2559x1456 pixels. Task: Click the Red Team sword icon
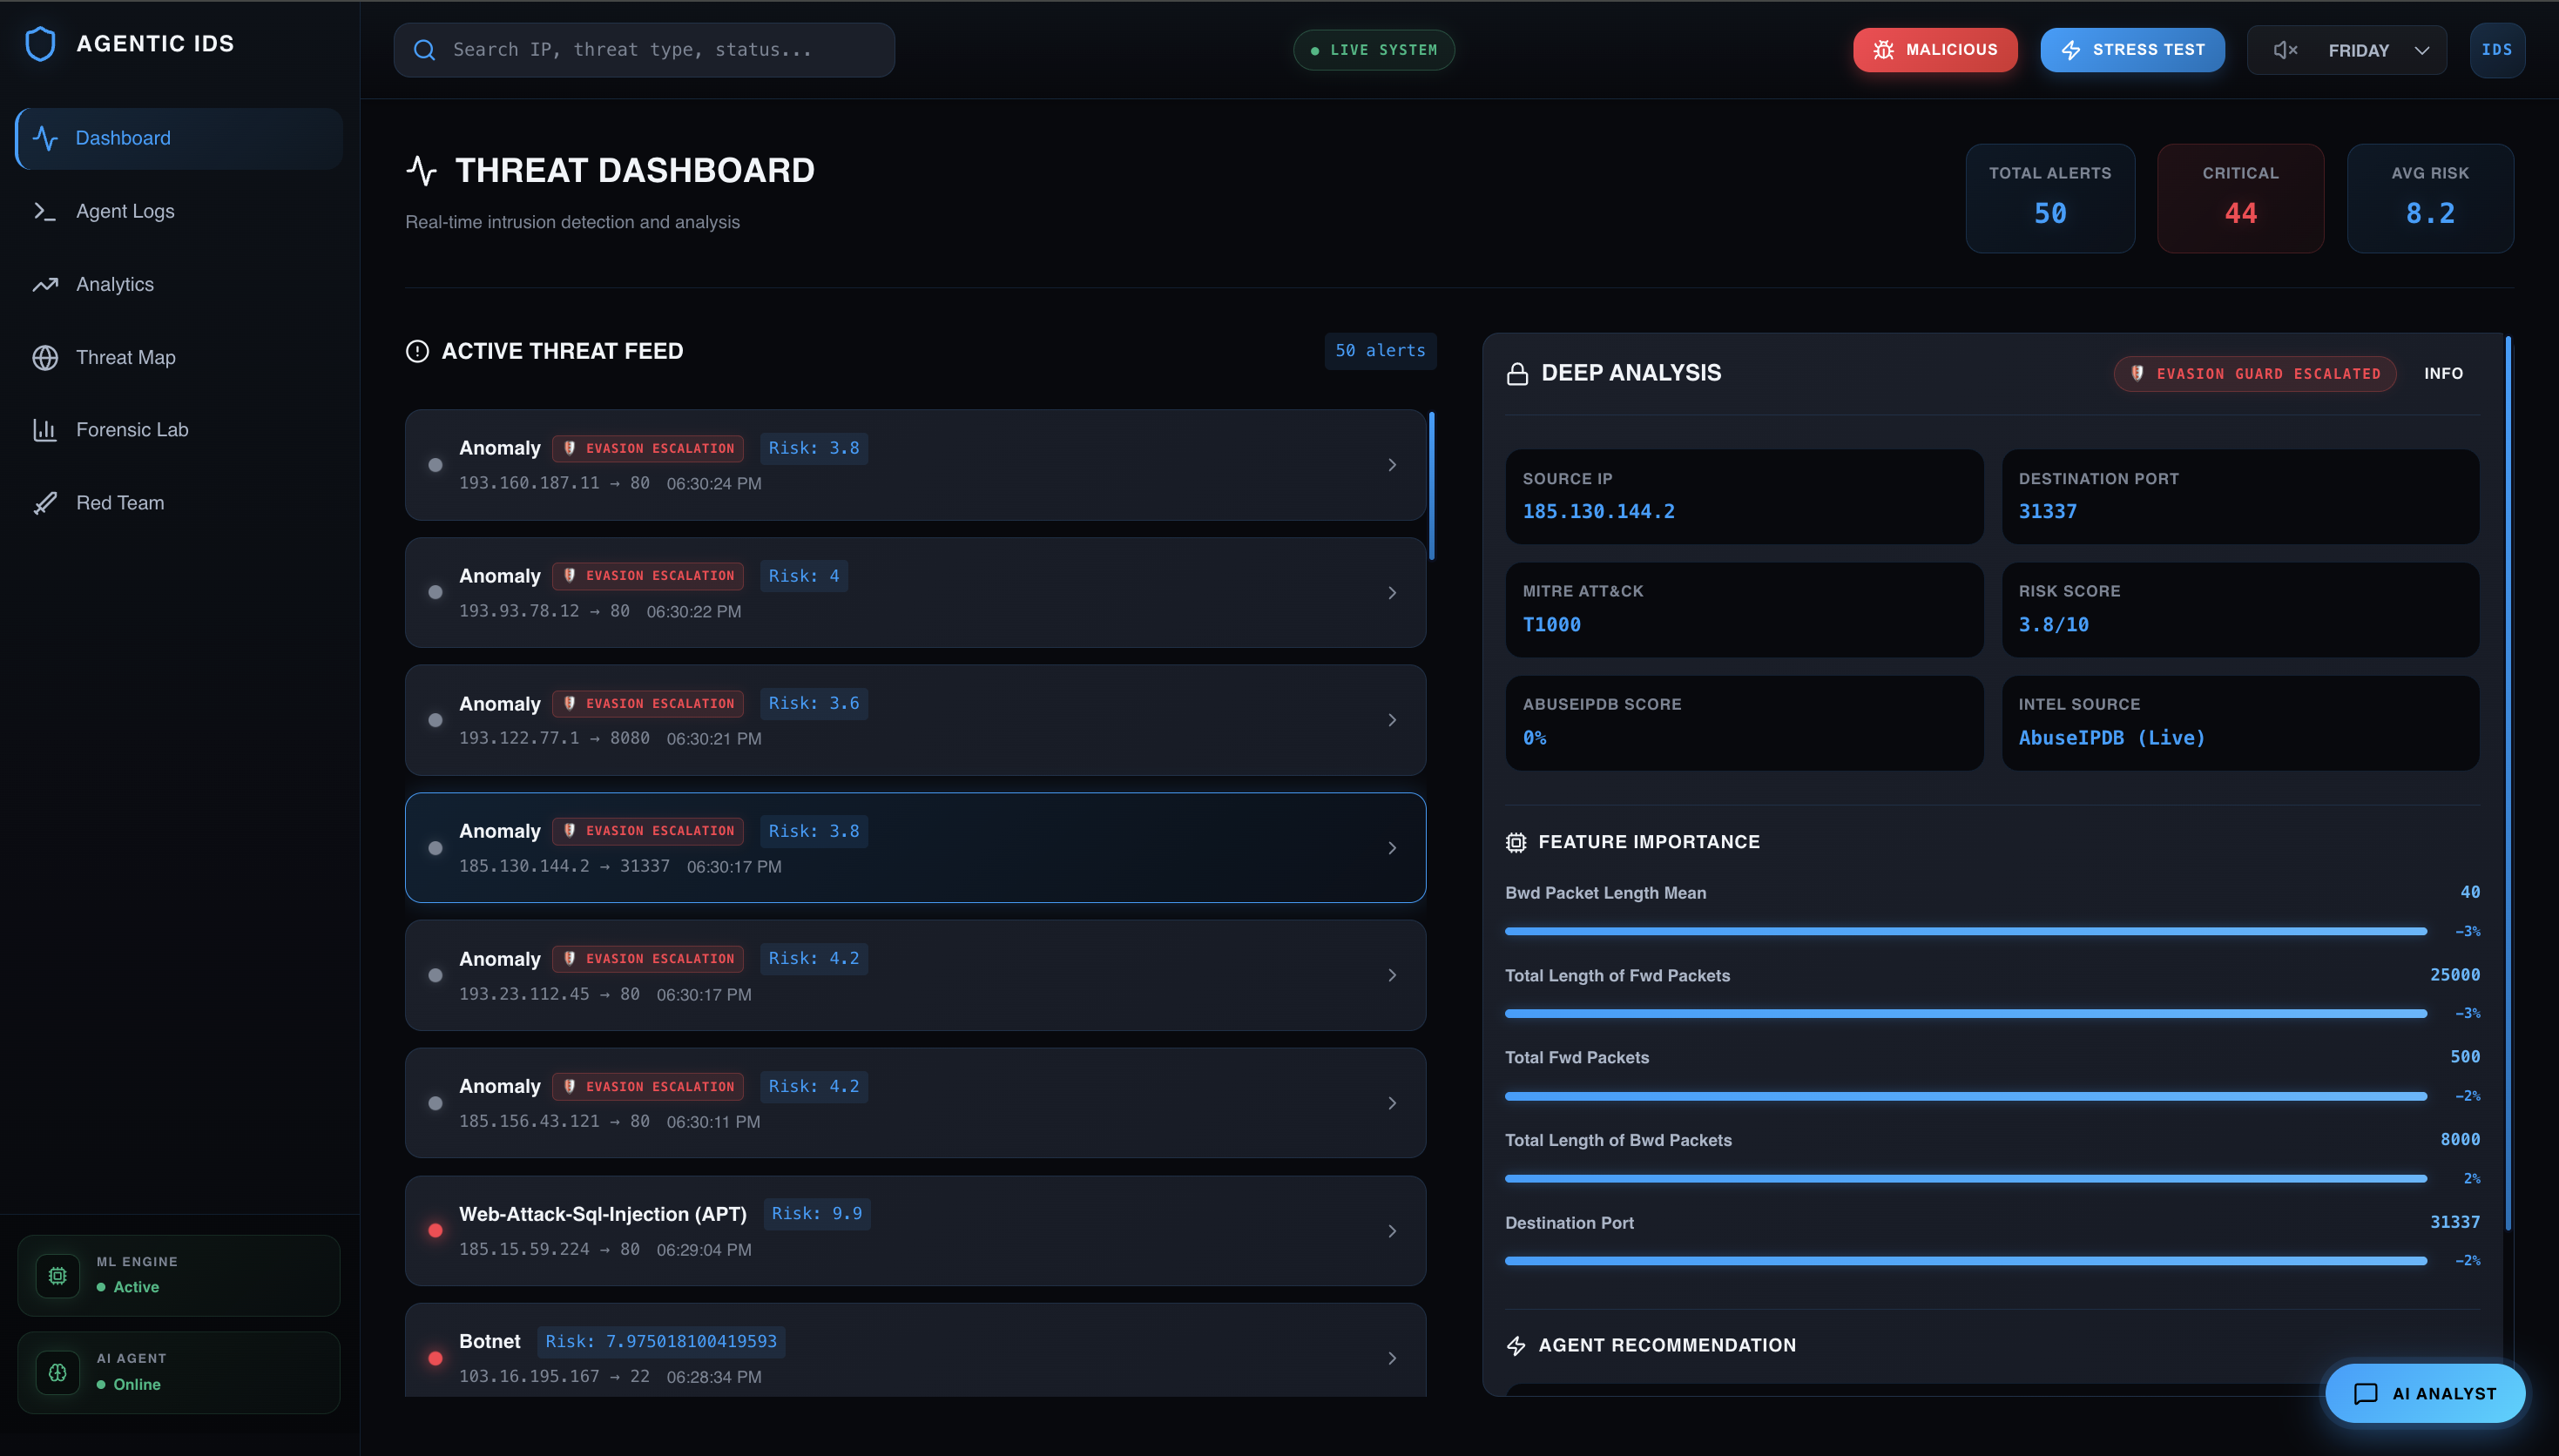45,503
